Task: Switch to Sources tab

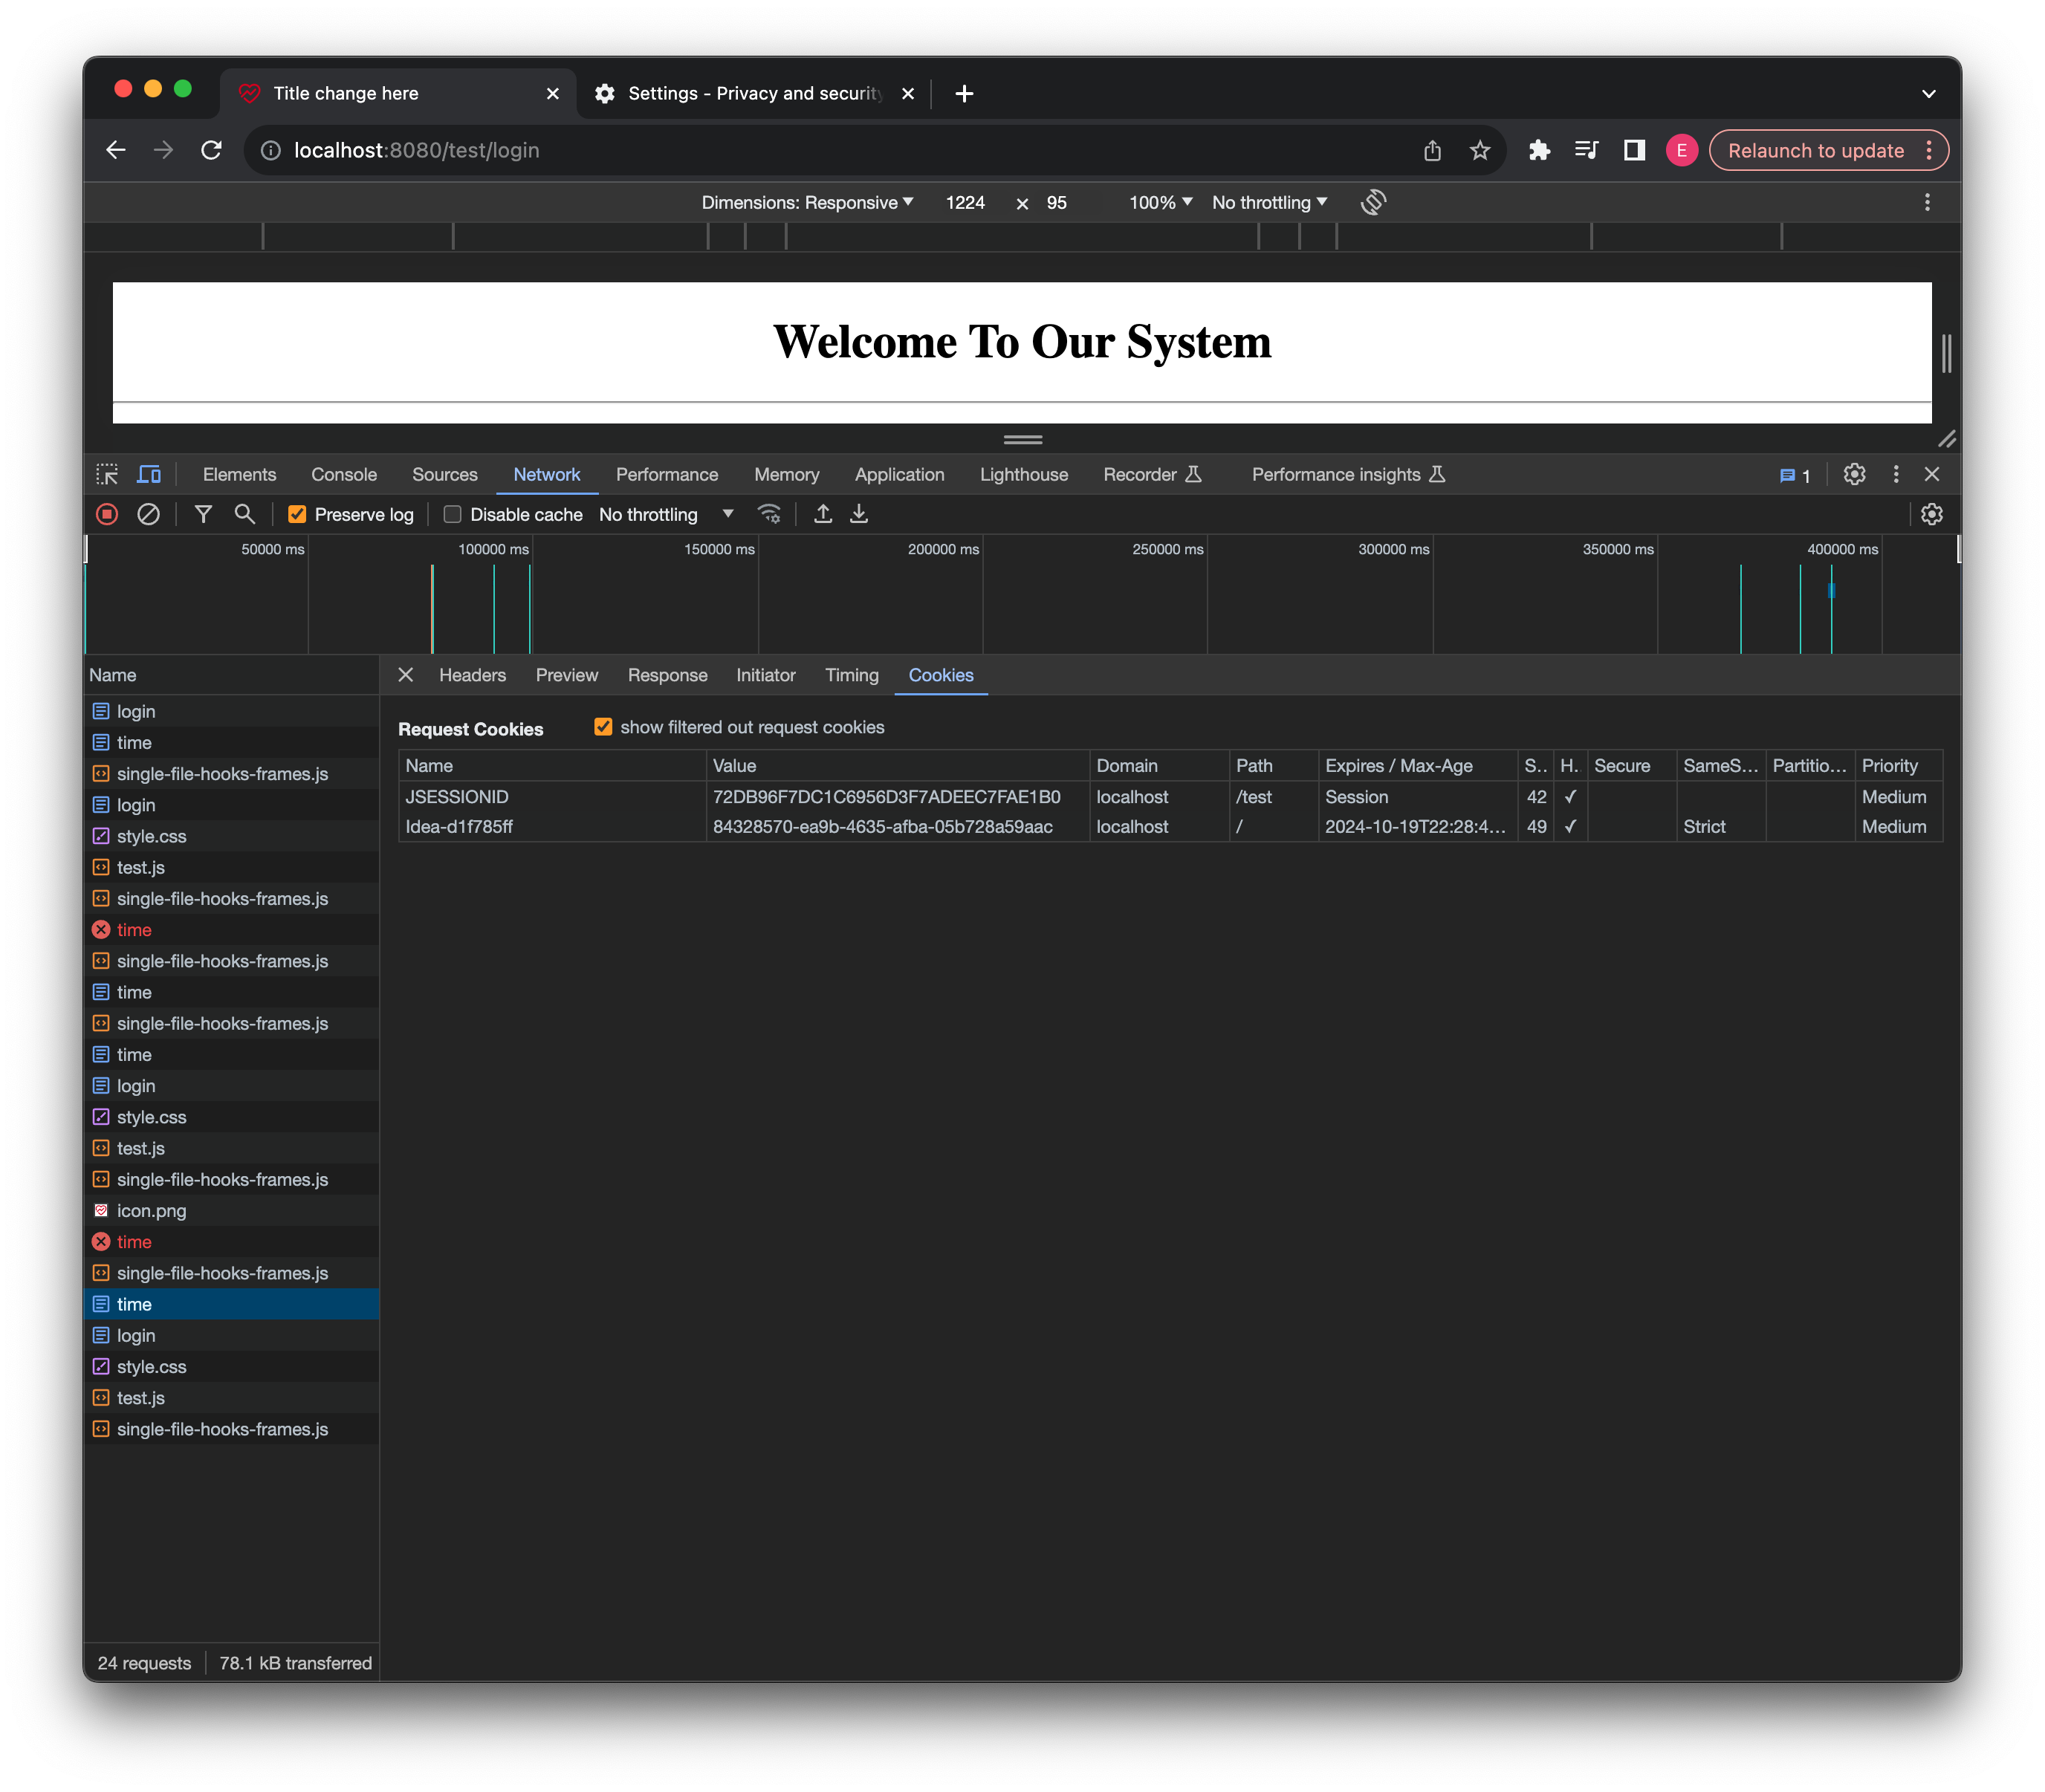Action: (444, 474)
